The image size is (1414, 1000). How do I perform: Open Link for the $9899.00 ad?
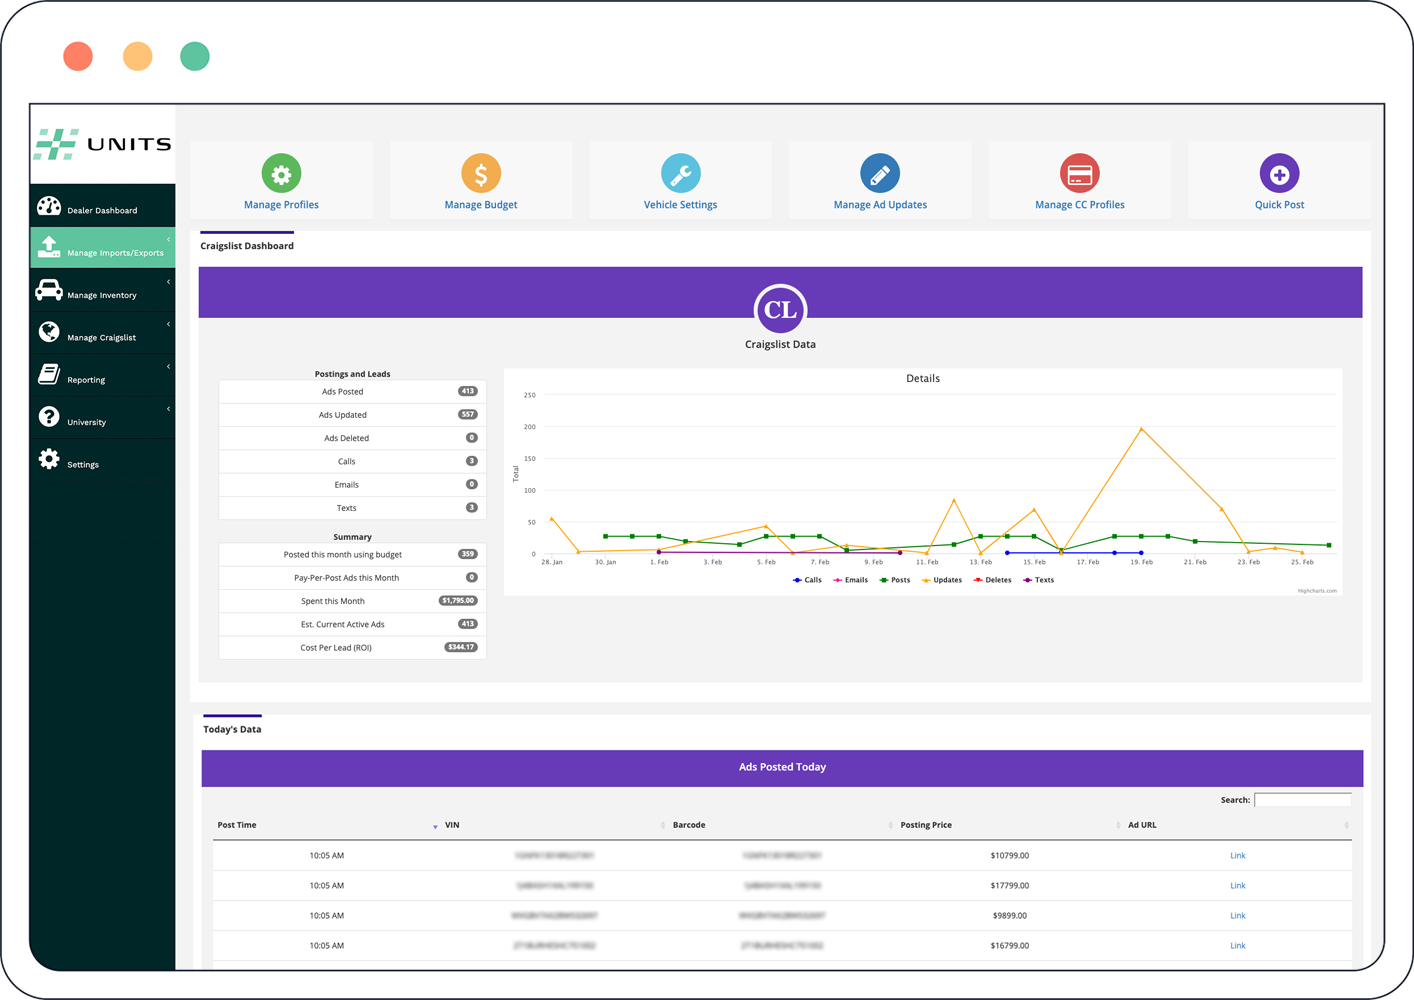(x=1238, y=915)
